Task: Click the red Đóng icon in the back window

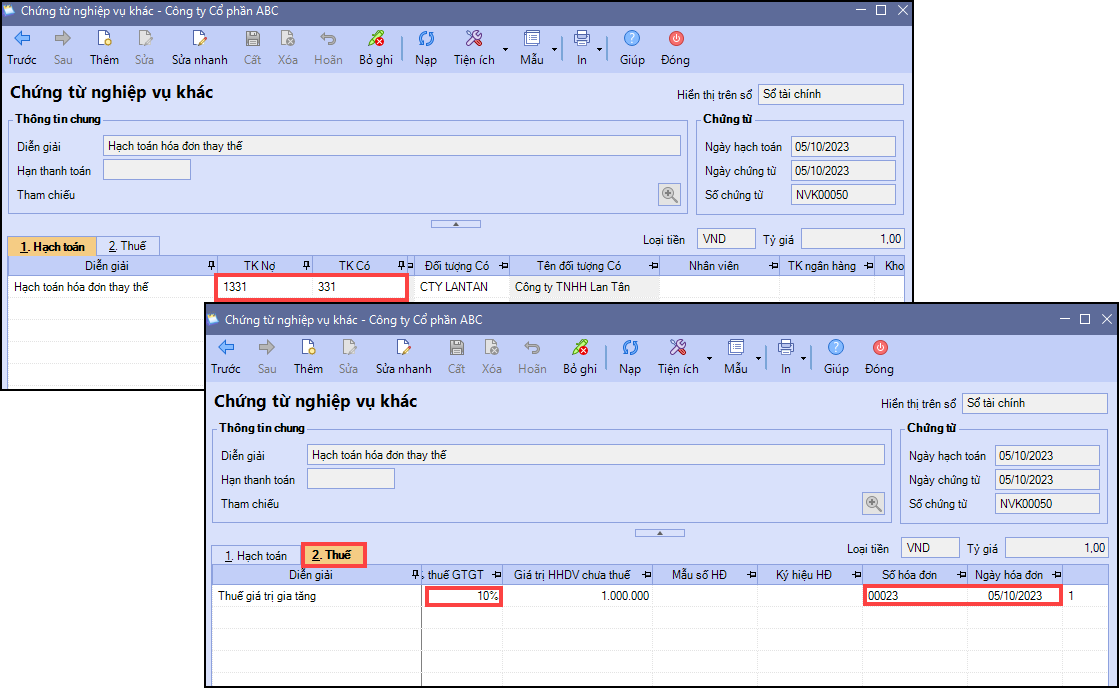Action: point(675,39)
